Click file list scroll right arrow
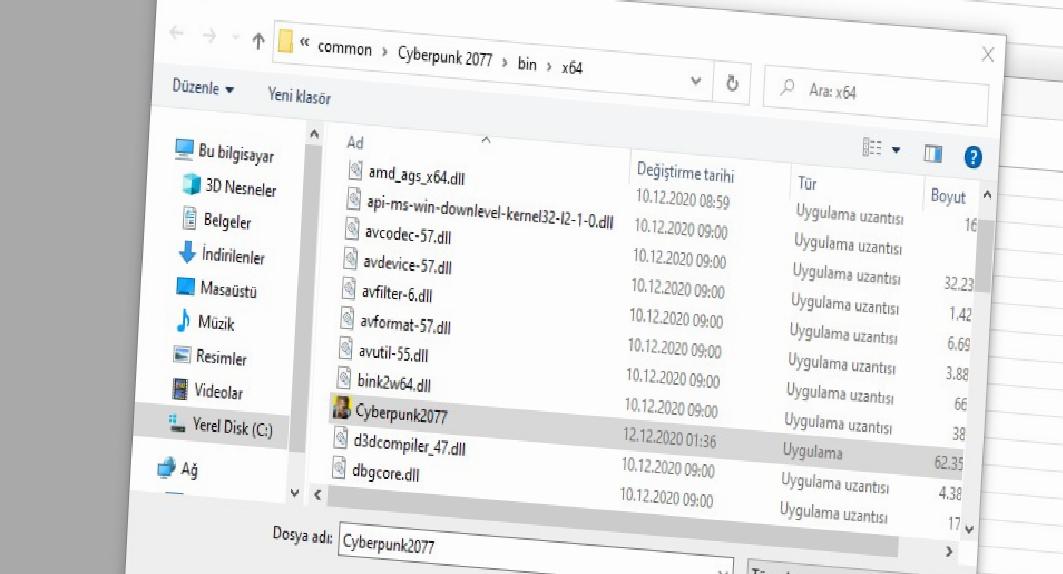 pyautogui.click(x=949, y=552)
